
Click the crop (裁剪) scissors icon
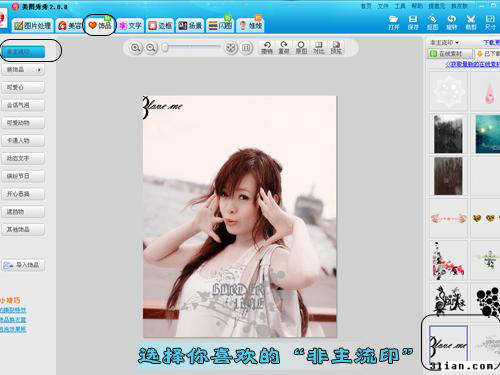pyautogui.click(x=471, y=22)
